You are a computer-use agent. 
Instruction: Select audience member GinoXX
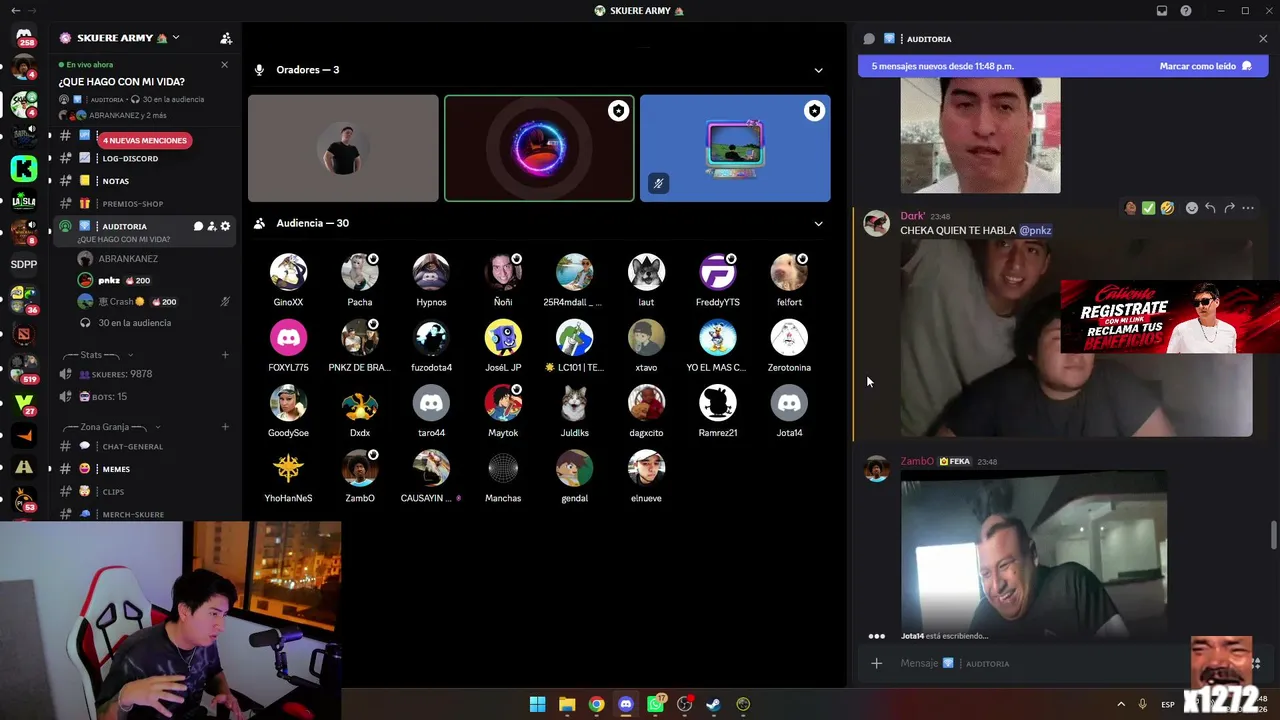point(288,280)
